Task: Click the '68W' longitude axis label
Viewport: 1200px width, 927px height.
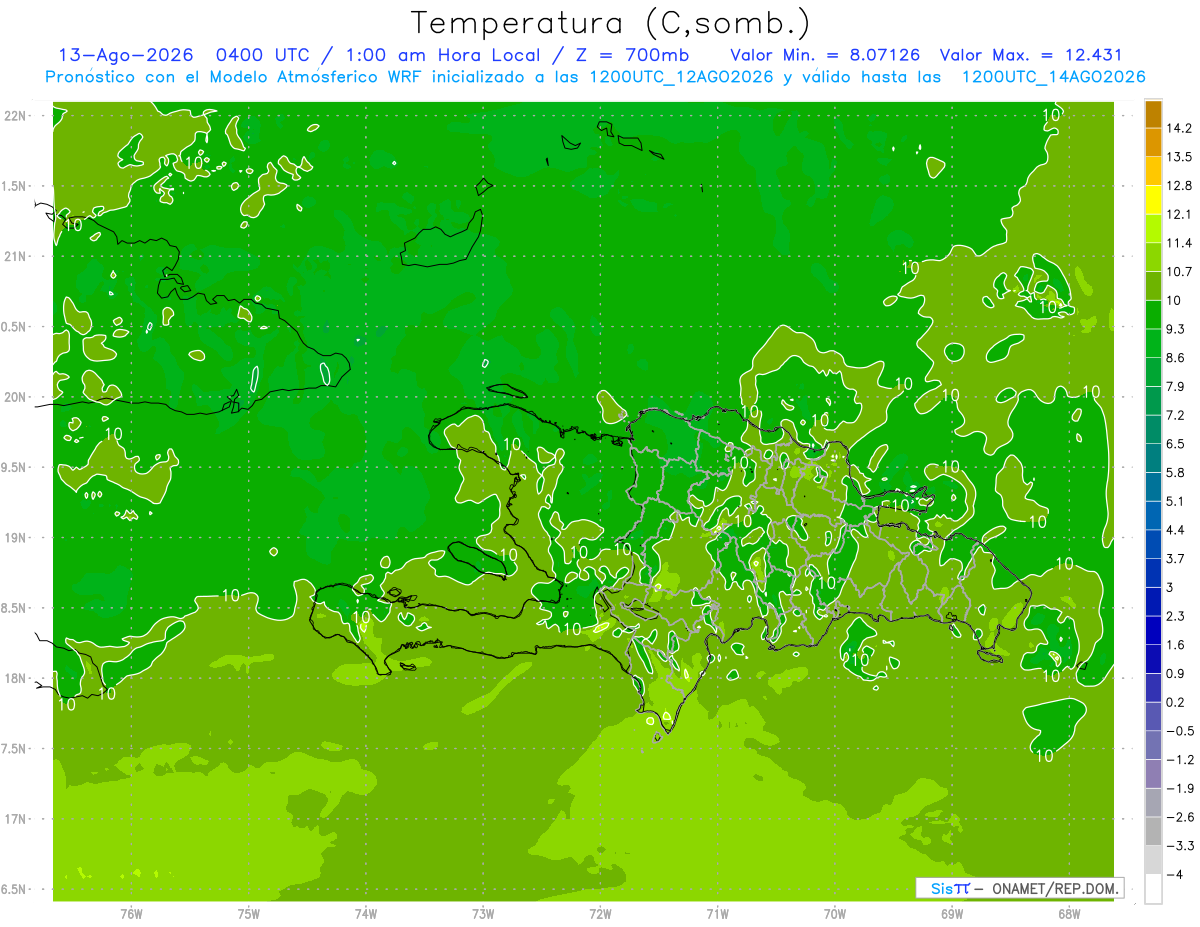Action: click(1069, 913)
